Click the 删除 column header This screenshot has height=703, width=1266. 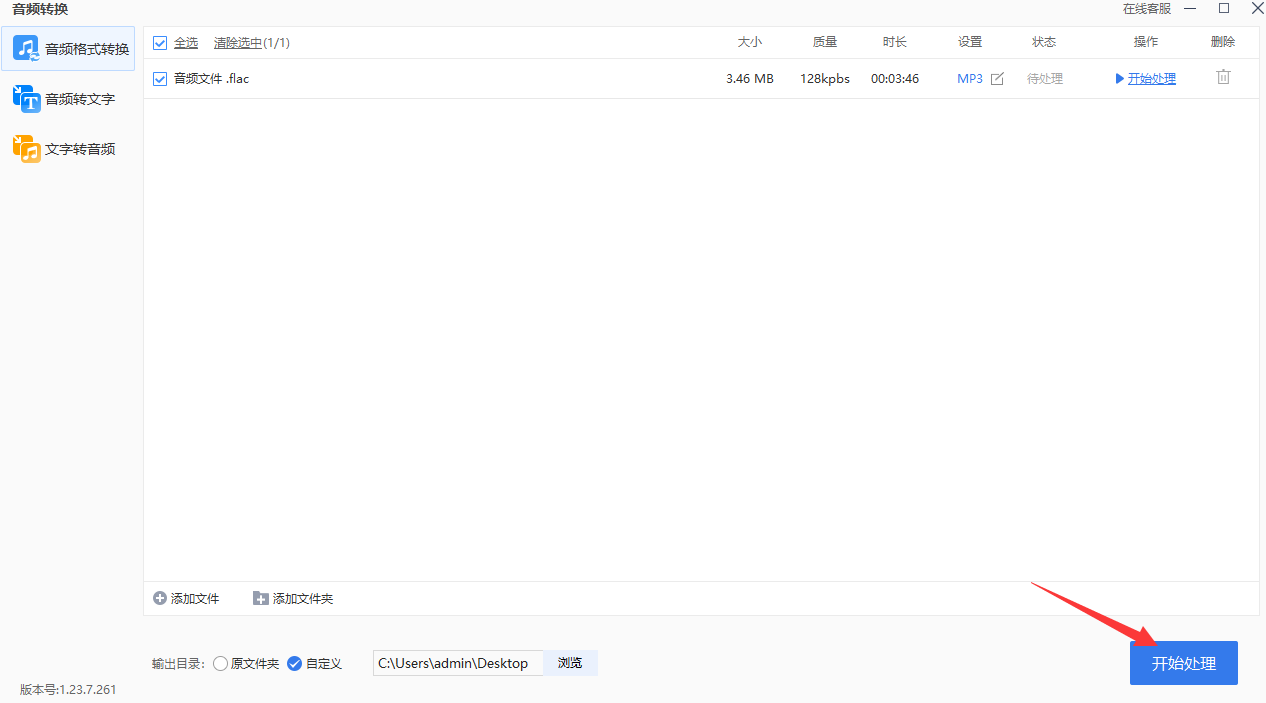[x=1223, y=42]
